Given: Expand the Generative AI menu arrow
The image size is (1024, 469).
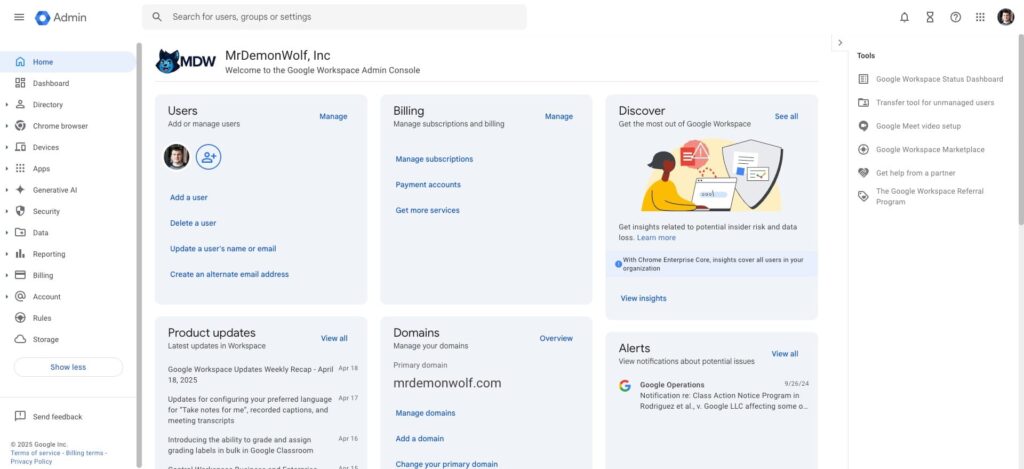Looking at the screenshot, I should click(x=7, y=190).
